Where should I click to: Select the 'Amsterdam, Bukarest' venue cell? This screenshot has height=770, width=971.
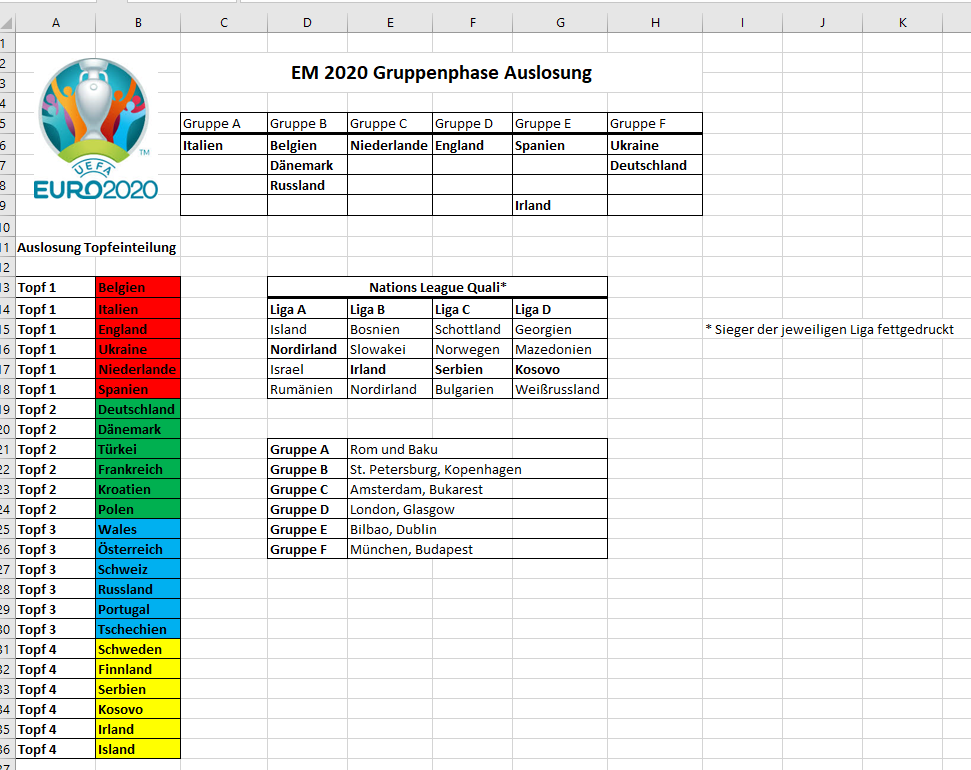click(x=477, y=489)
